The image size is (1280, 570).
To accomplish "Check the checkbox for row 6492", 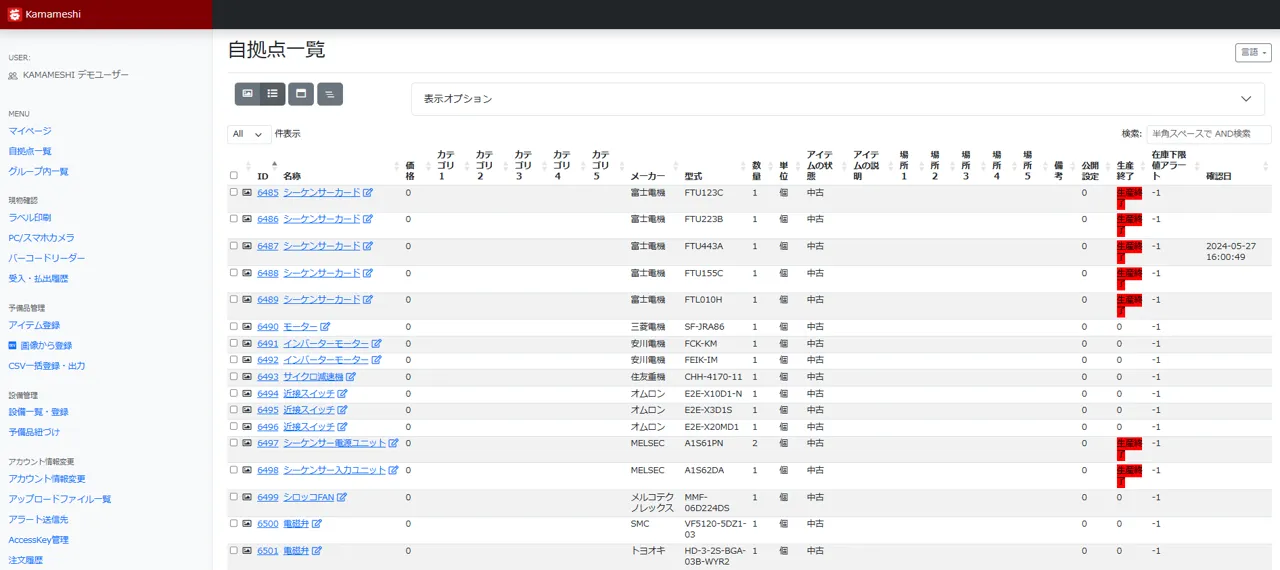I will point(234,360).
